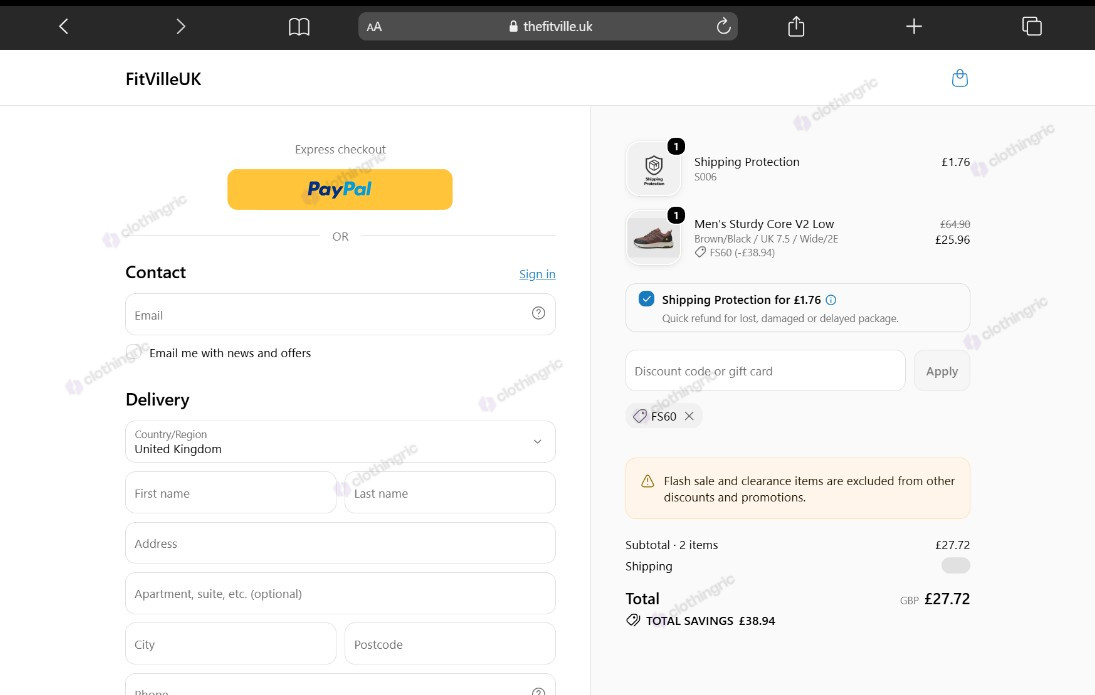Viewport: 1095px width, 695px height.
Task: Select the Men's Sturdy Core V2 Low title
Action: coord(764,224)
